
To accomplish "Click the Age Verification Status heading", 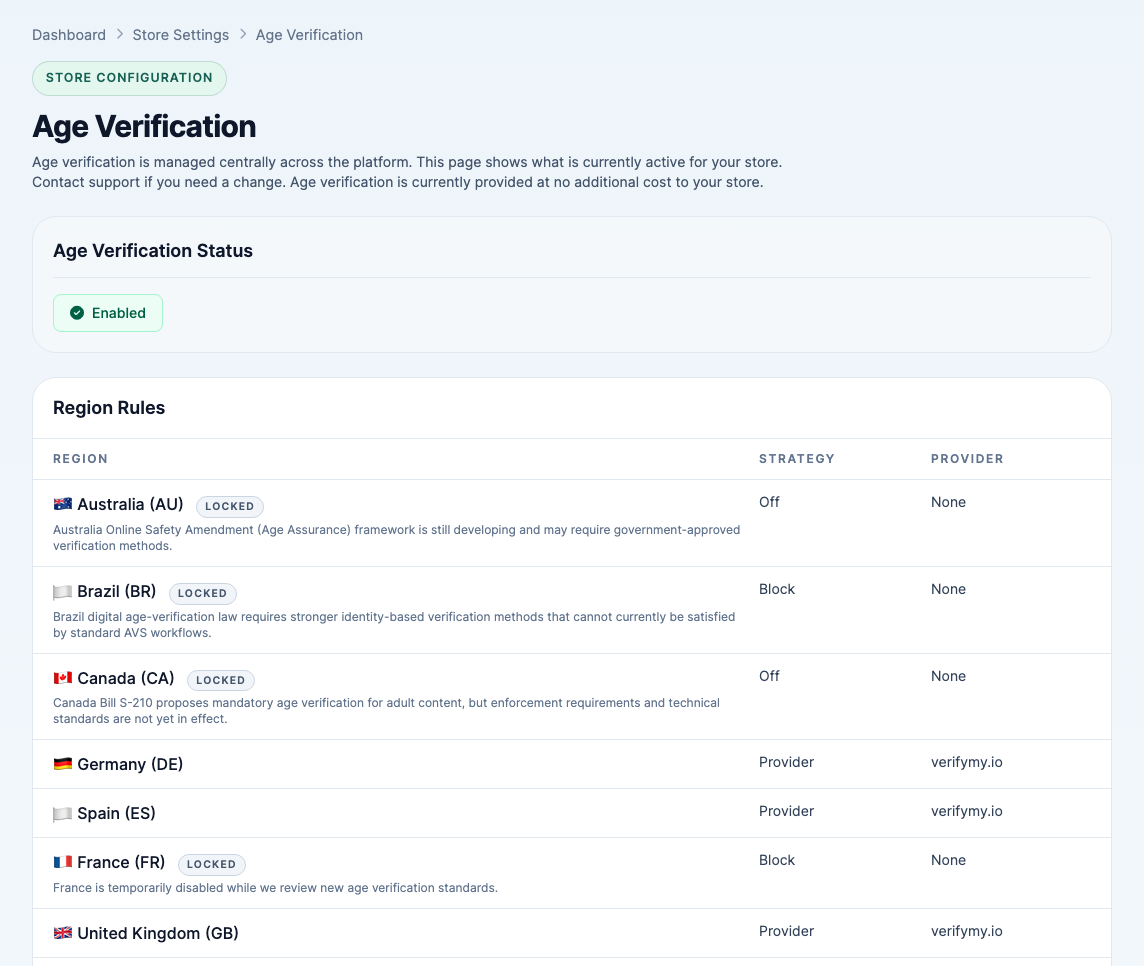I will [x=153, y=250].
